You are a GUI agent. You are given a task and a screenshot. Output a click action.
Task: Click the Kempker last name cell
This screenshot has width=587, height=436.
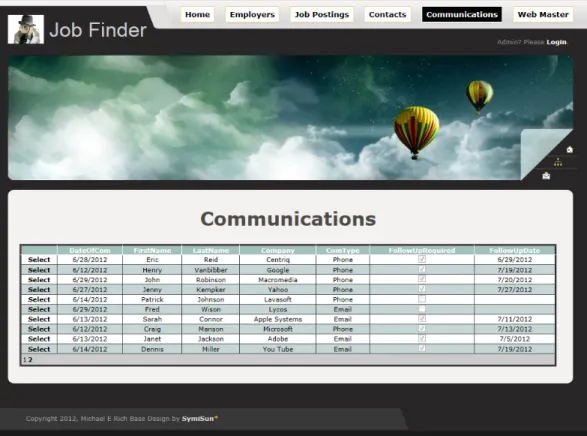pyautogui.click(x=211, y=289)
